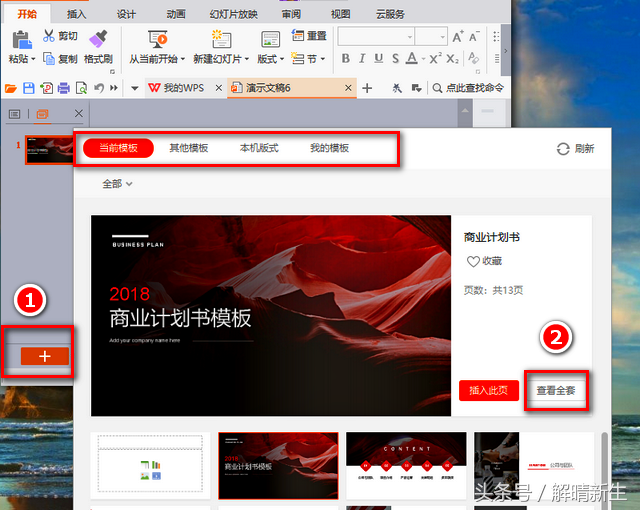Click the orange add slide plus button

pyautogui.click(x=45, y=356)
